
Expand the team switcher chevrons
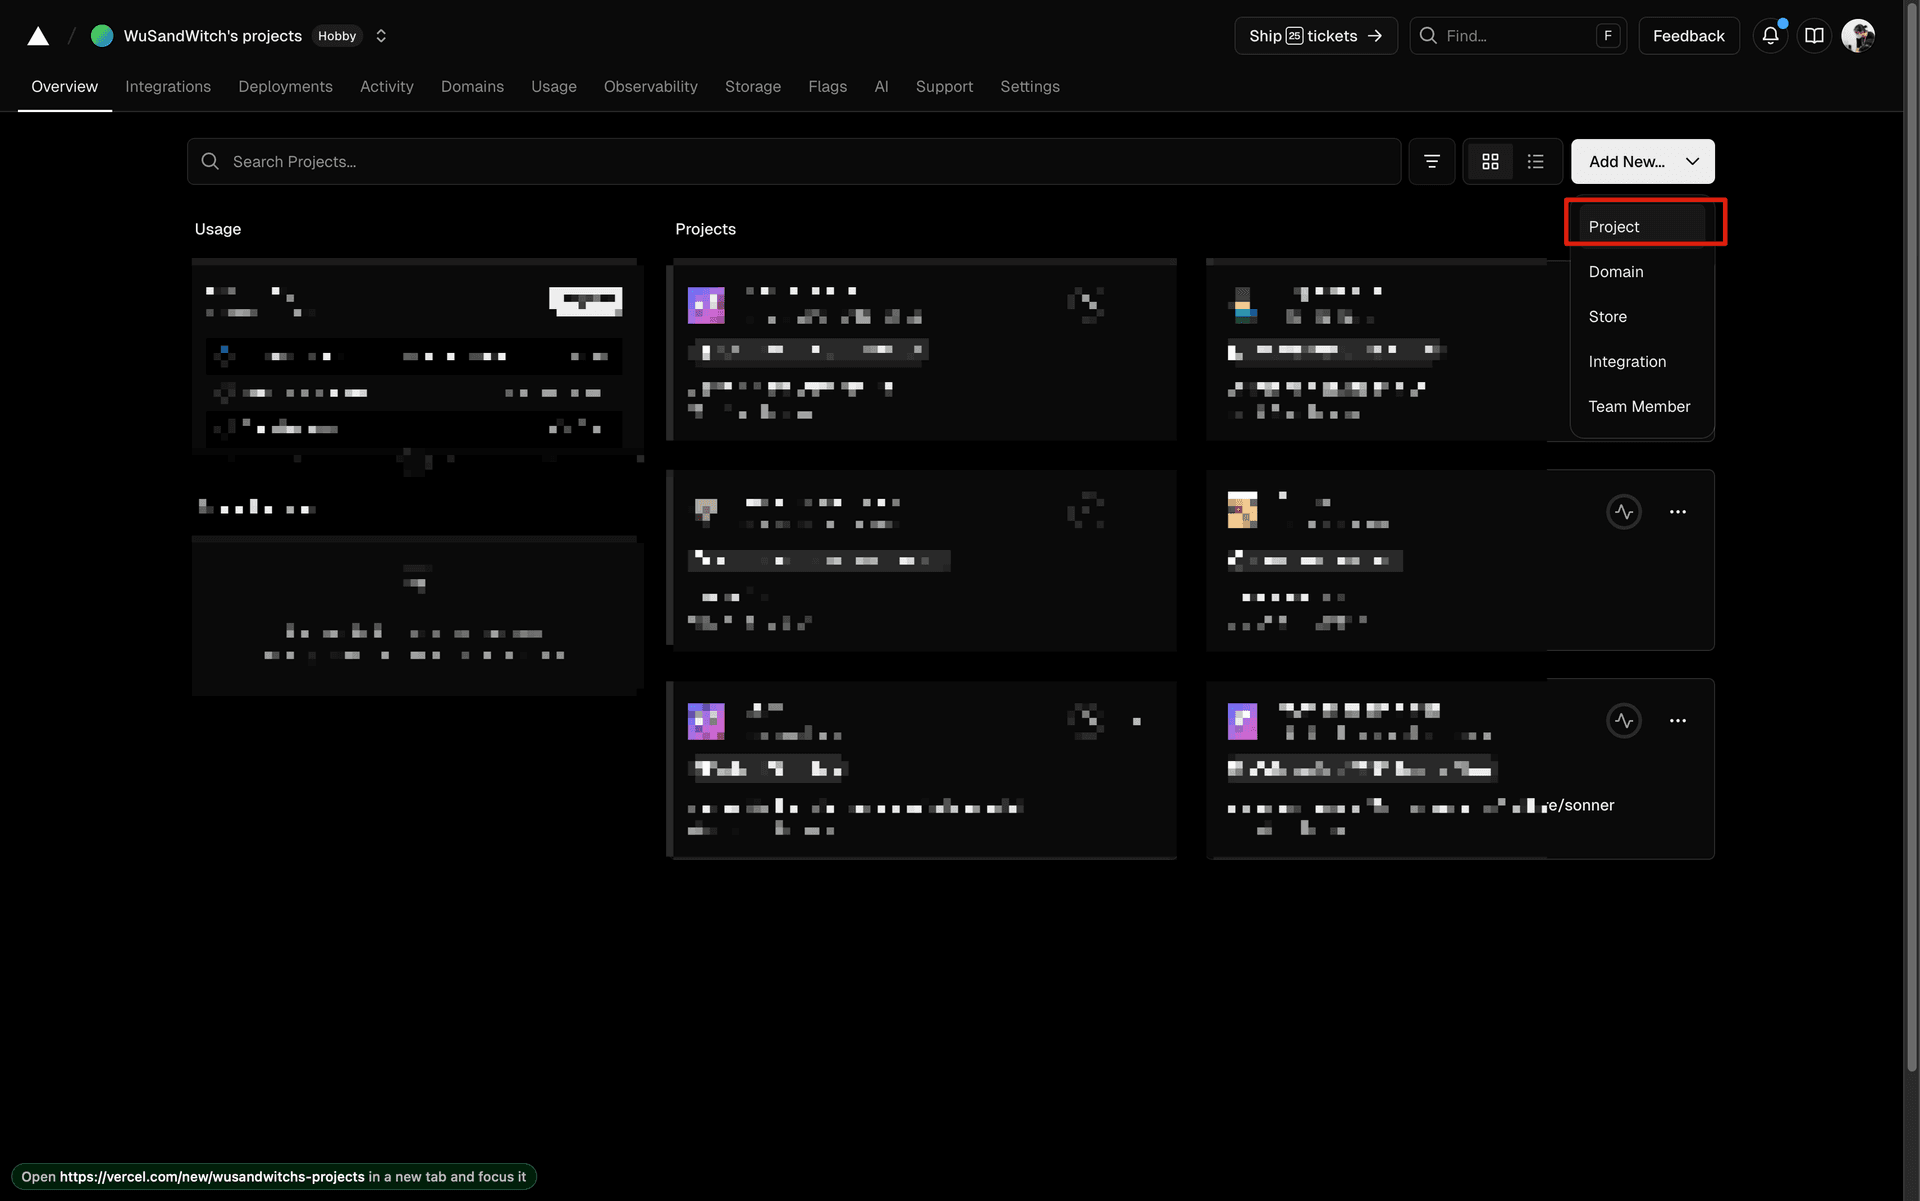381,36
